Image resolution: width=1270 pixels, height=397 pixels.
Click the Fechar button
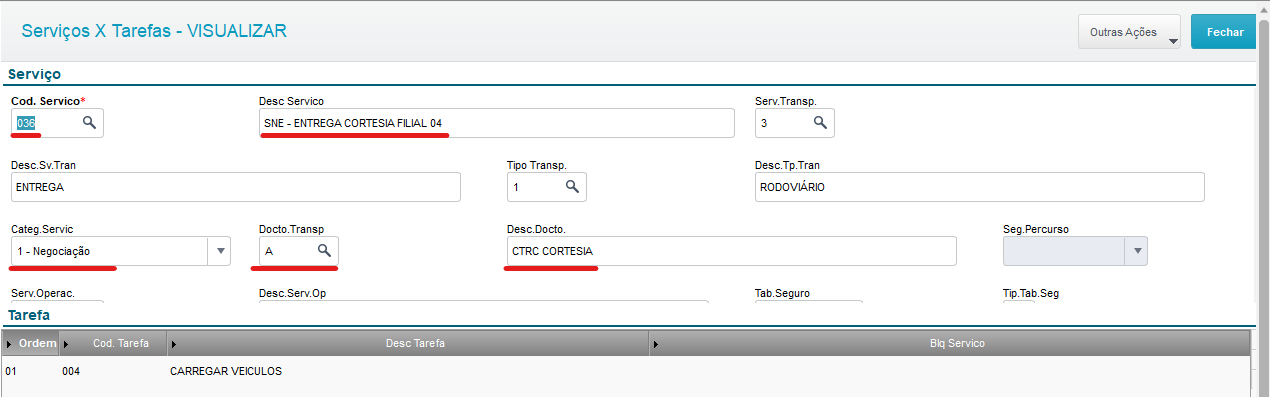(x=1224, y=32)
